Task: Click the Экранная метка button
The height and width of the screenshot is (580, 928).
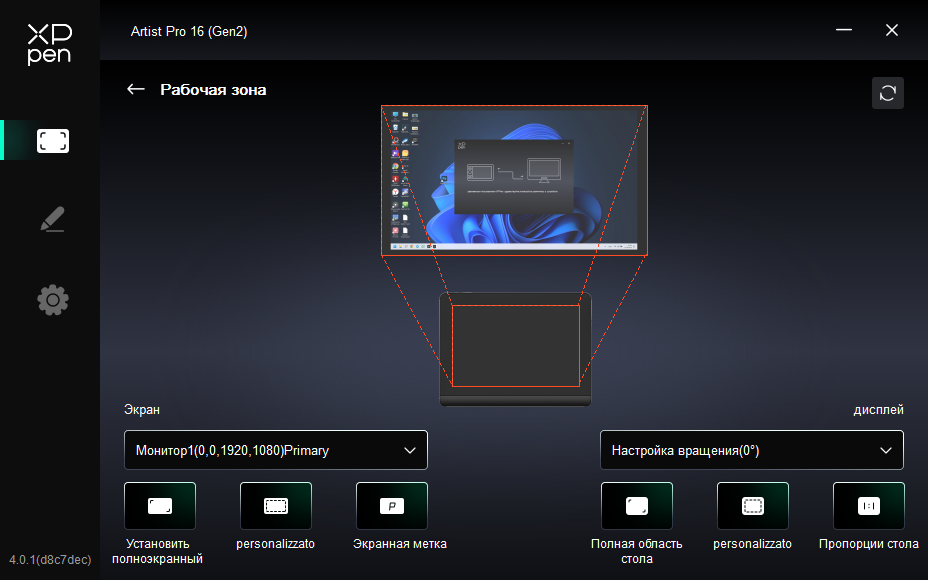Action: pos(392,505)
